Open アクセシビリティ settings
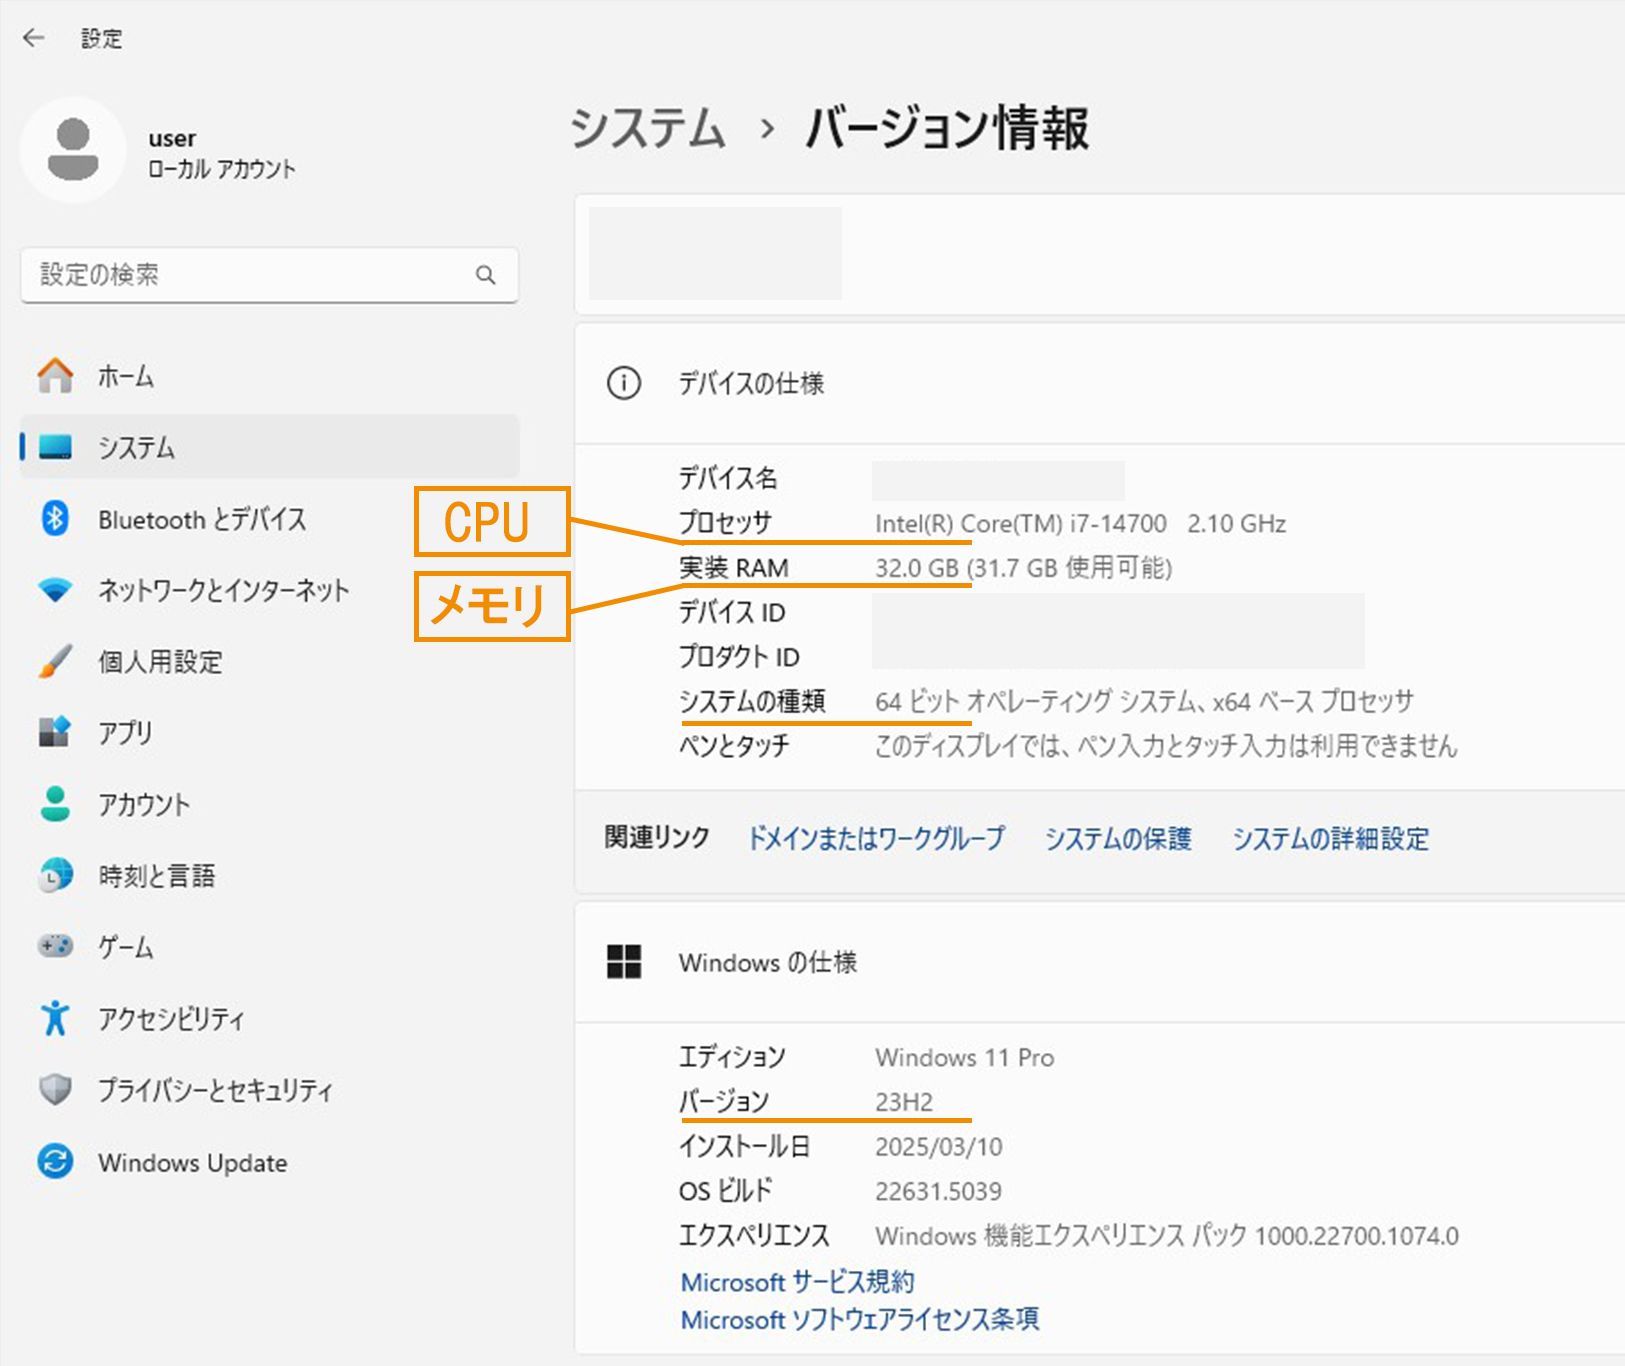 [269, 1018]
